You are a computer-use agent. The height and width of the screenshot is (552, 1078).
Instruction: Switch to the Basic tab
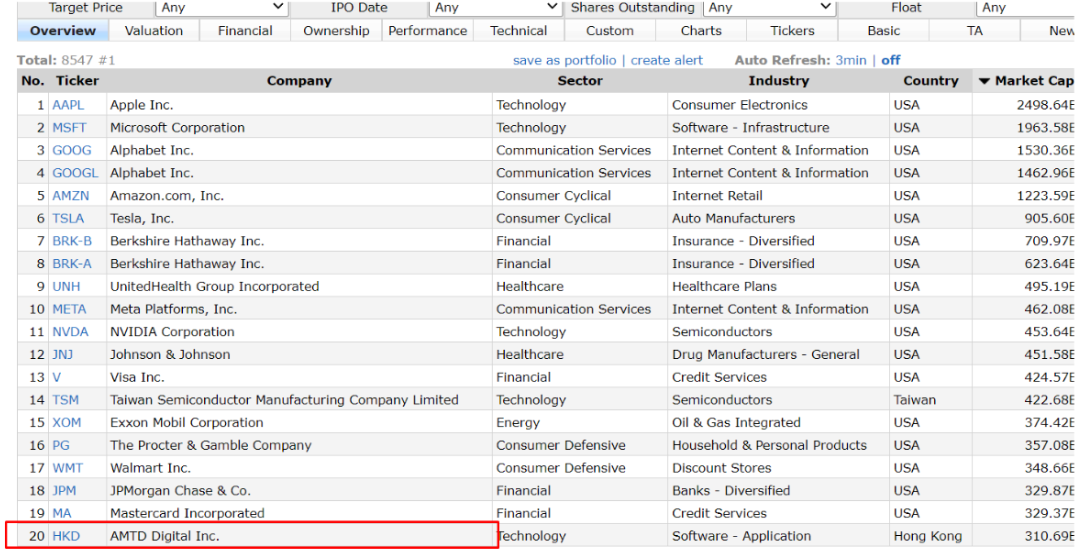click(883, 31)
